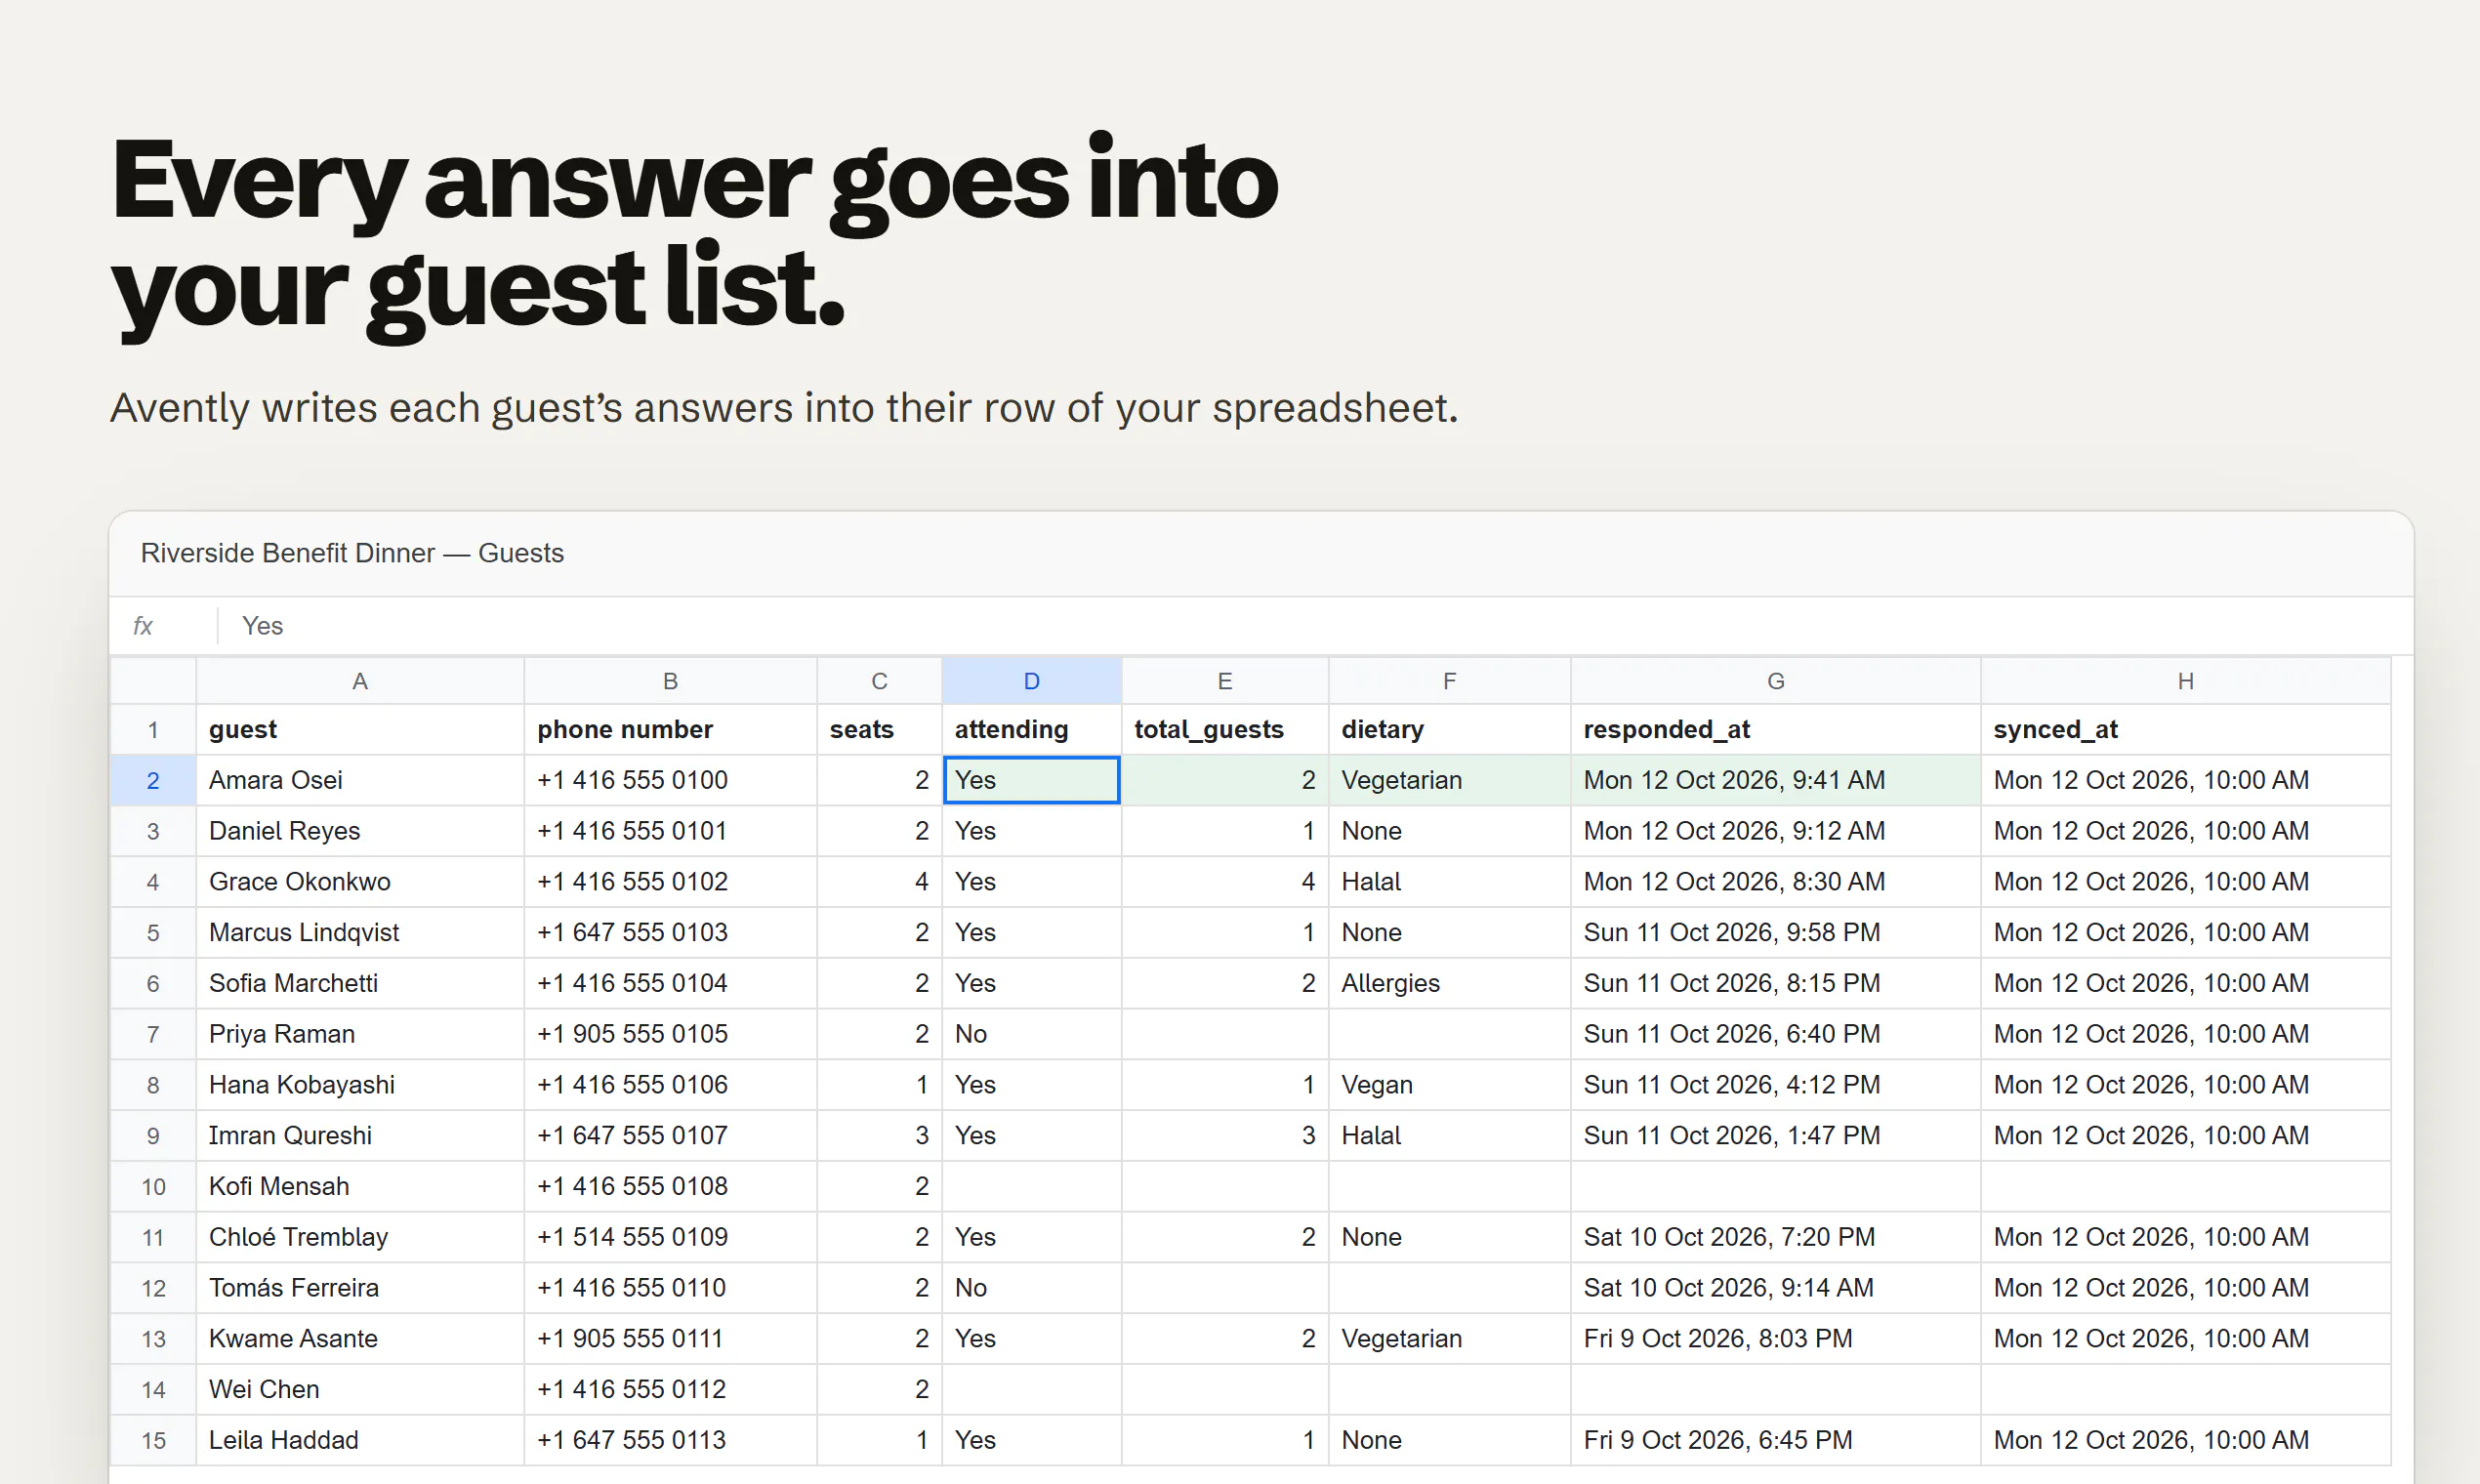Click the 'Allergies' dietary cell
The width and height of the screenshot is (2480, 1484).
1449,983
